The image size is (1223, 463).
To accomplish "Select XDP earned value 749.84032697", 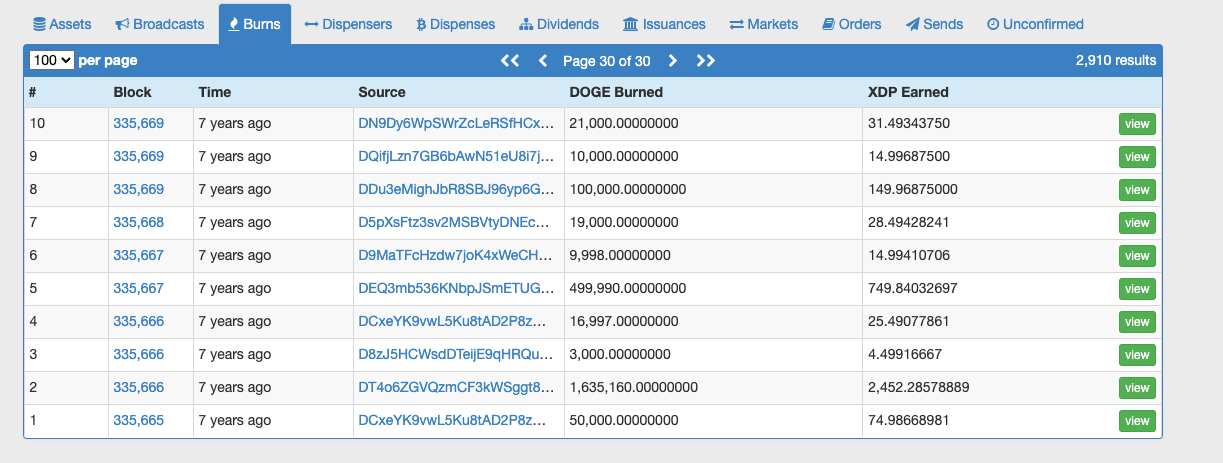I will pos(913,289).
